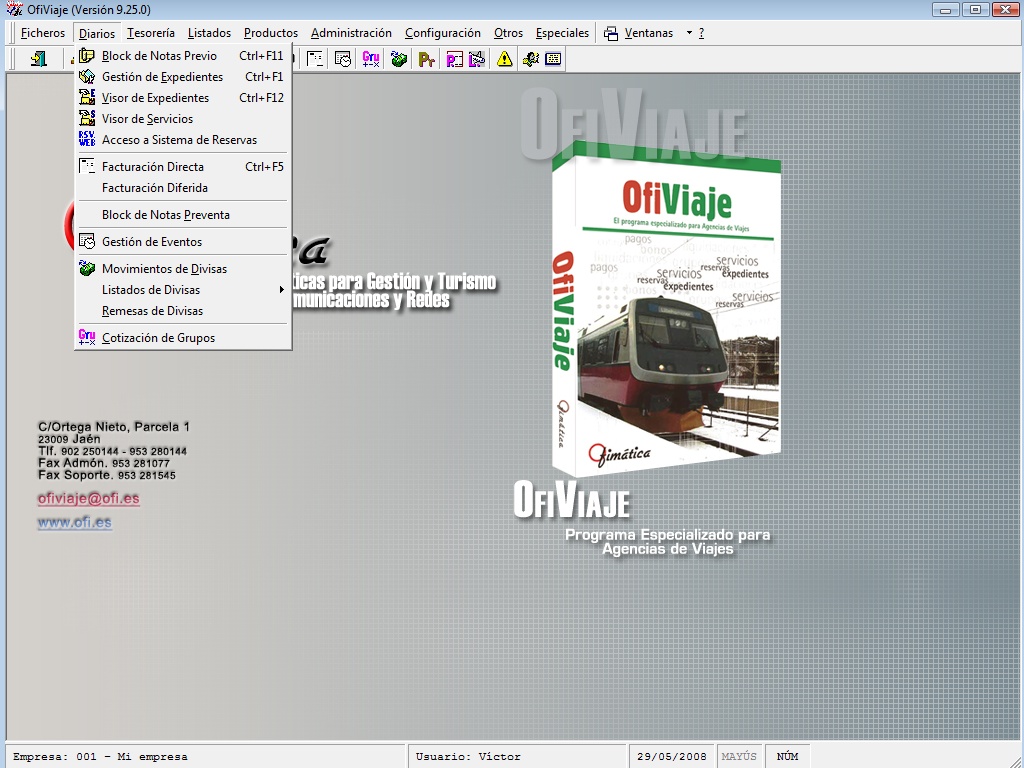
Task: Select Facturación Diferida menu entry
Action: click(154, 188)
